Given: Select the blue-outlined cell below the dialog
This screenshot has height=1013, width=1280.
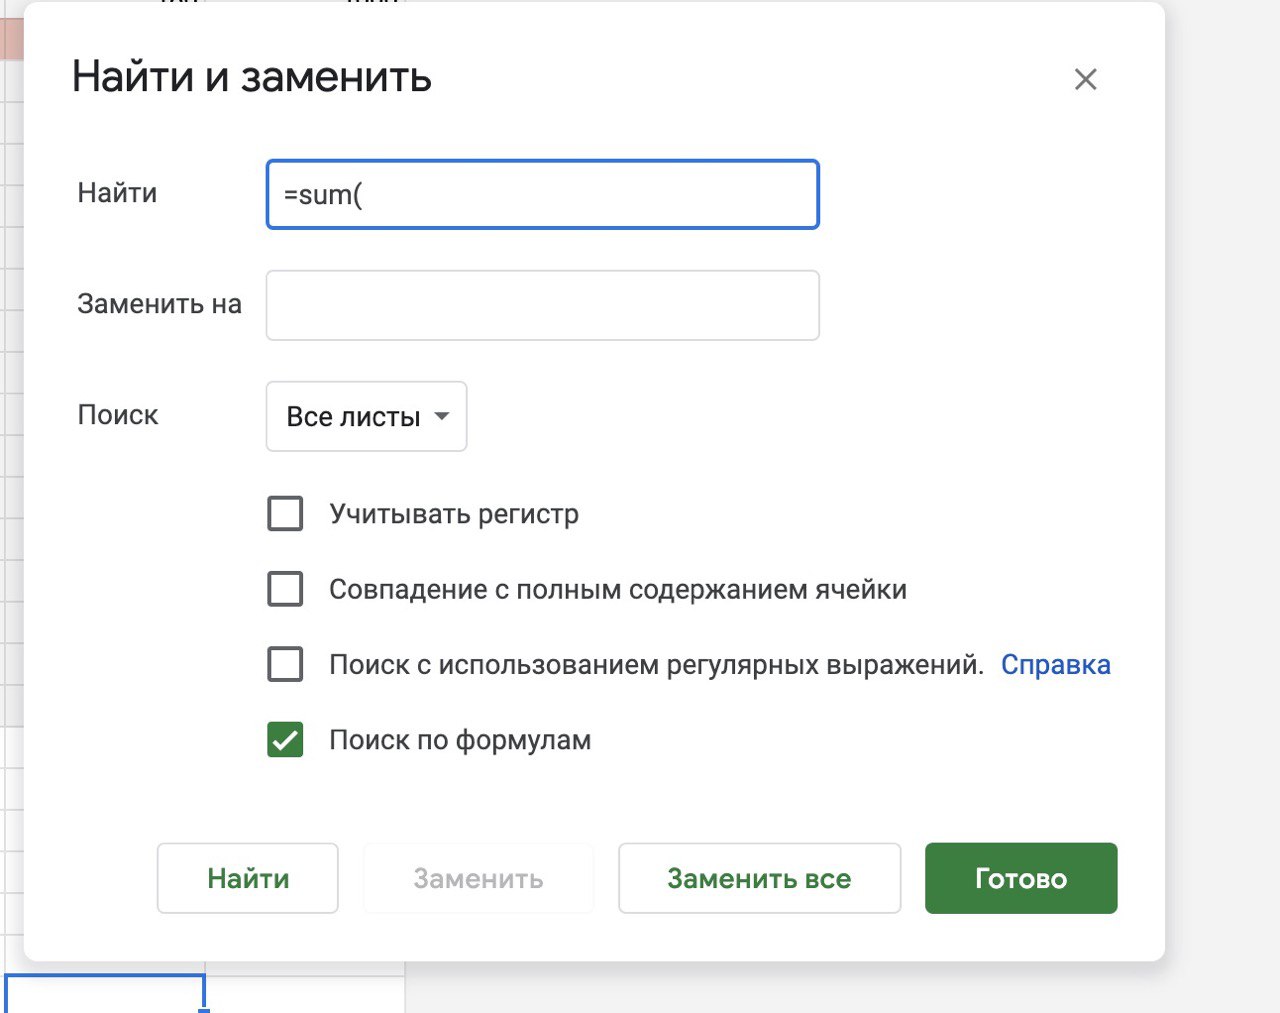Looking at the screenshot, I should point(105,993).
